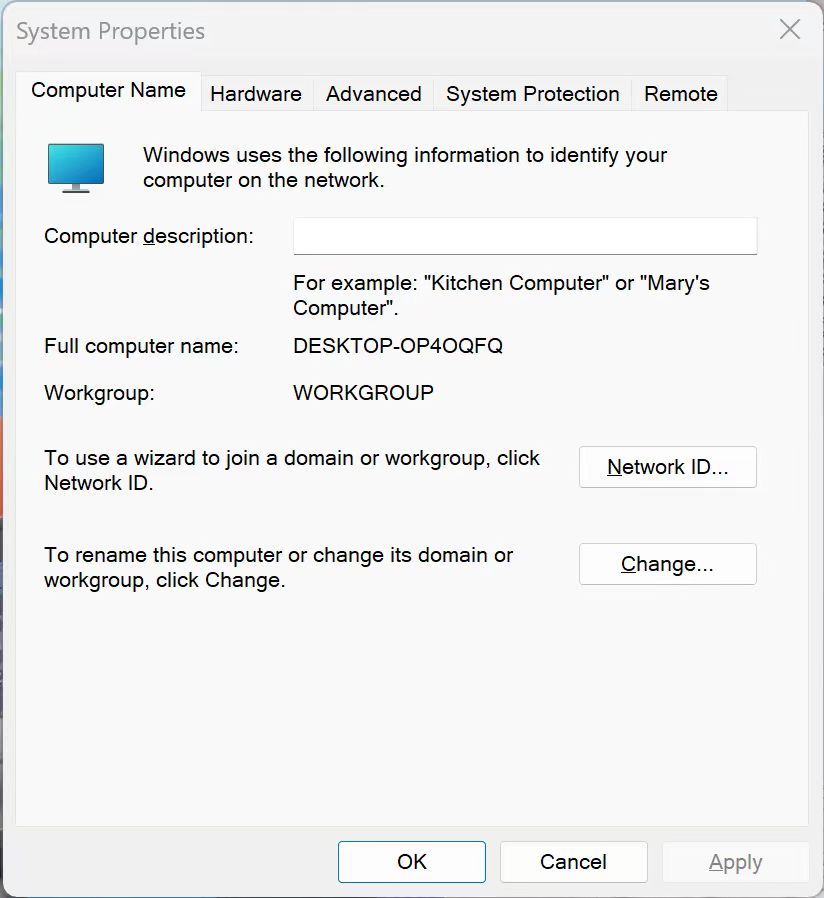Confirm with the OK button
Screen dimensions: 824x898
point(411,862)
